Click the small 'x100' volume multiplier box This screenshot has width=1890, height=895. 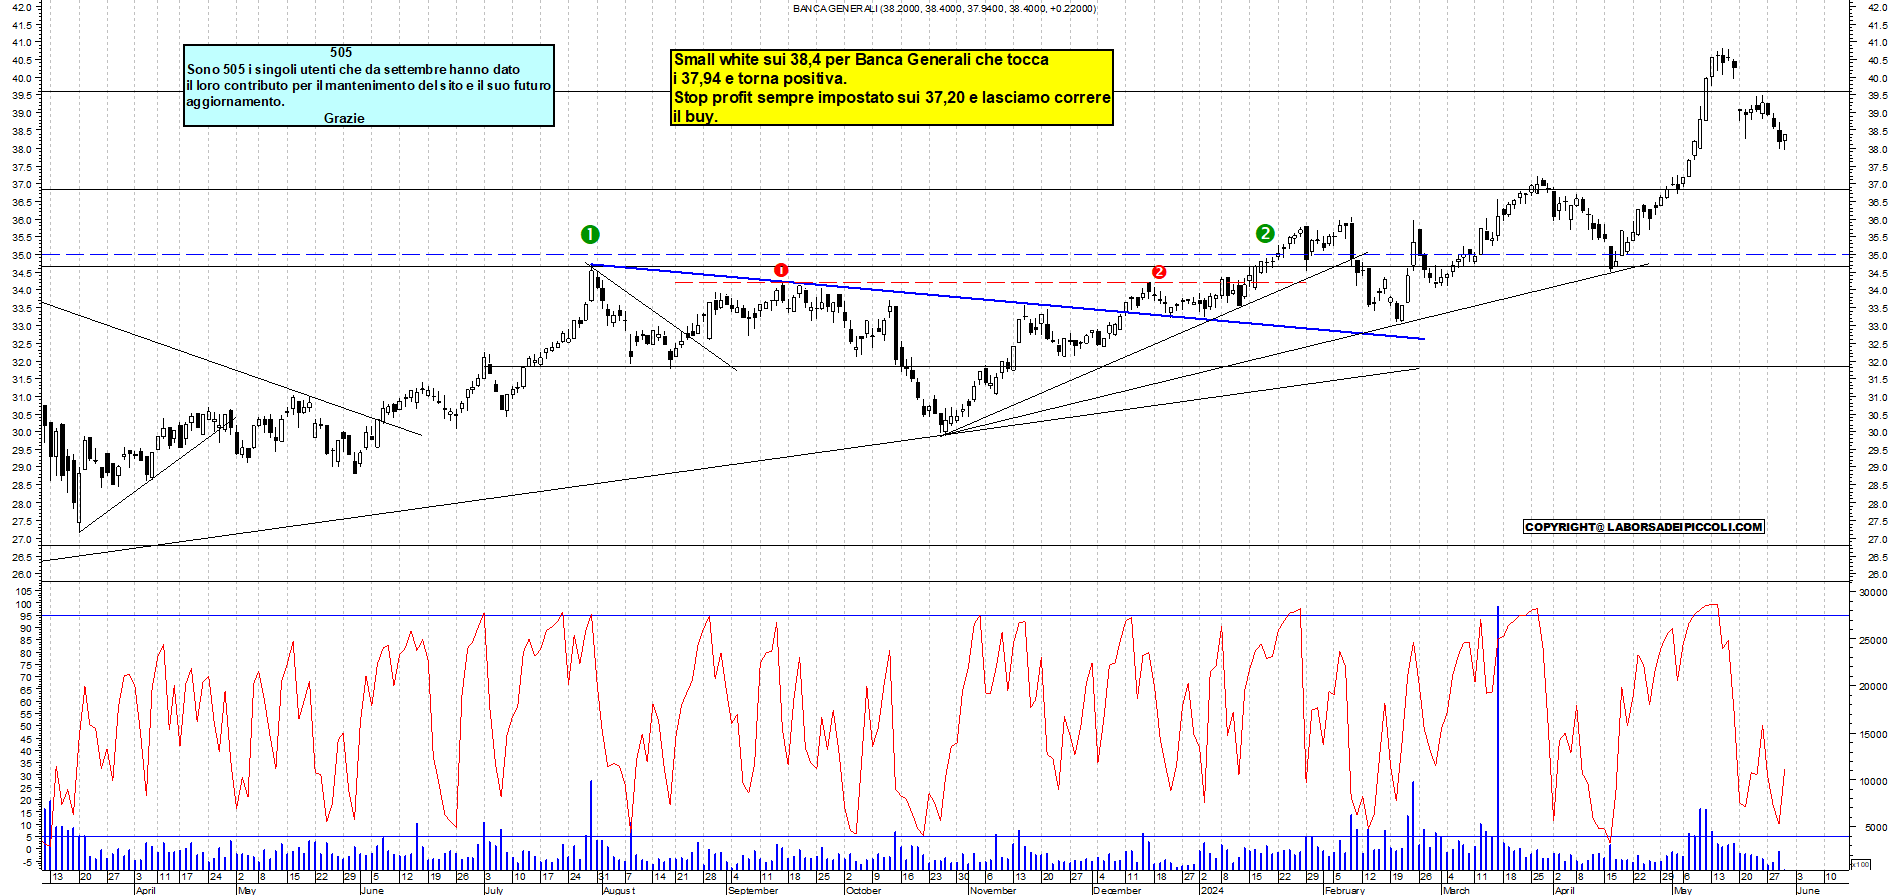click(1860, 864)
